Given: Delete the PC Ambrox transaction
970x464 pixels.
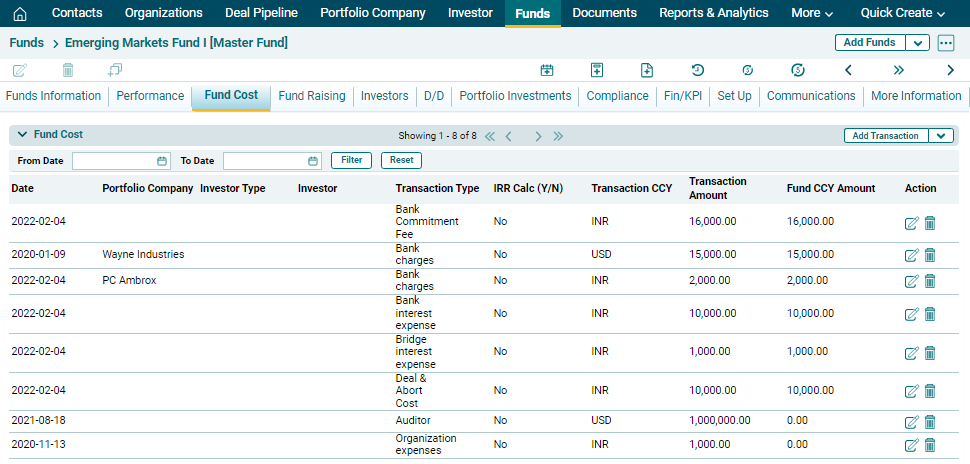Looking at the screenshot, I should (x=930, y=281).
